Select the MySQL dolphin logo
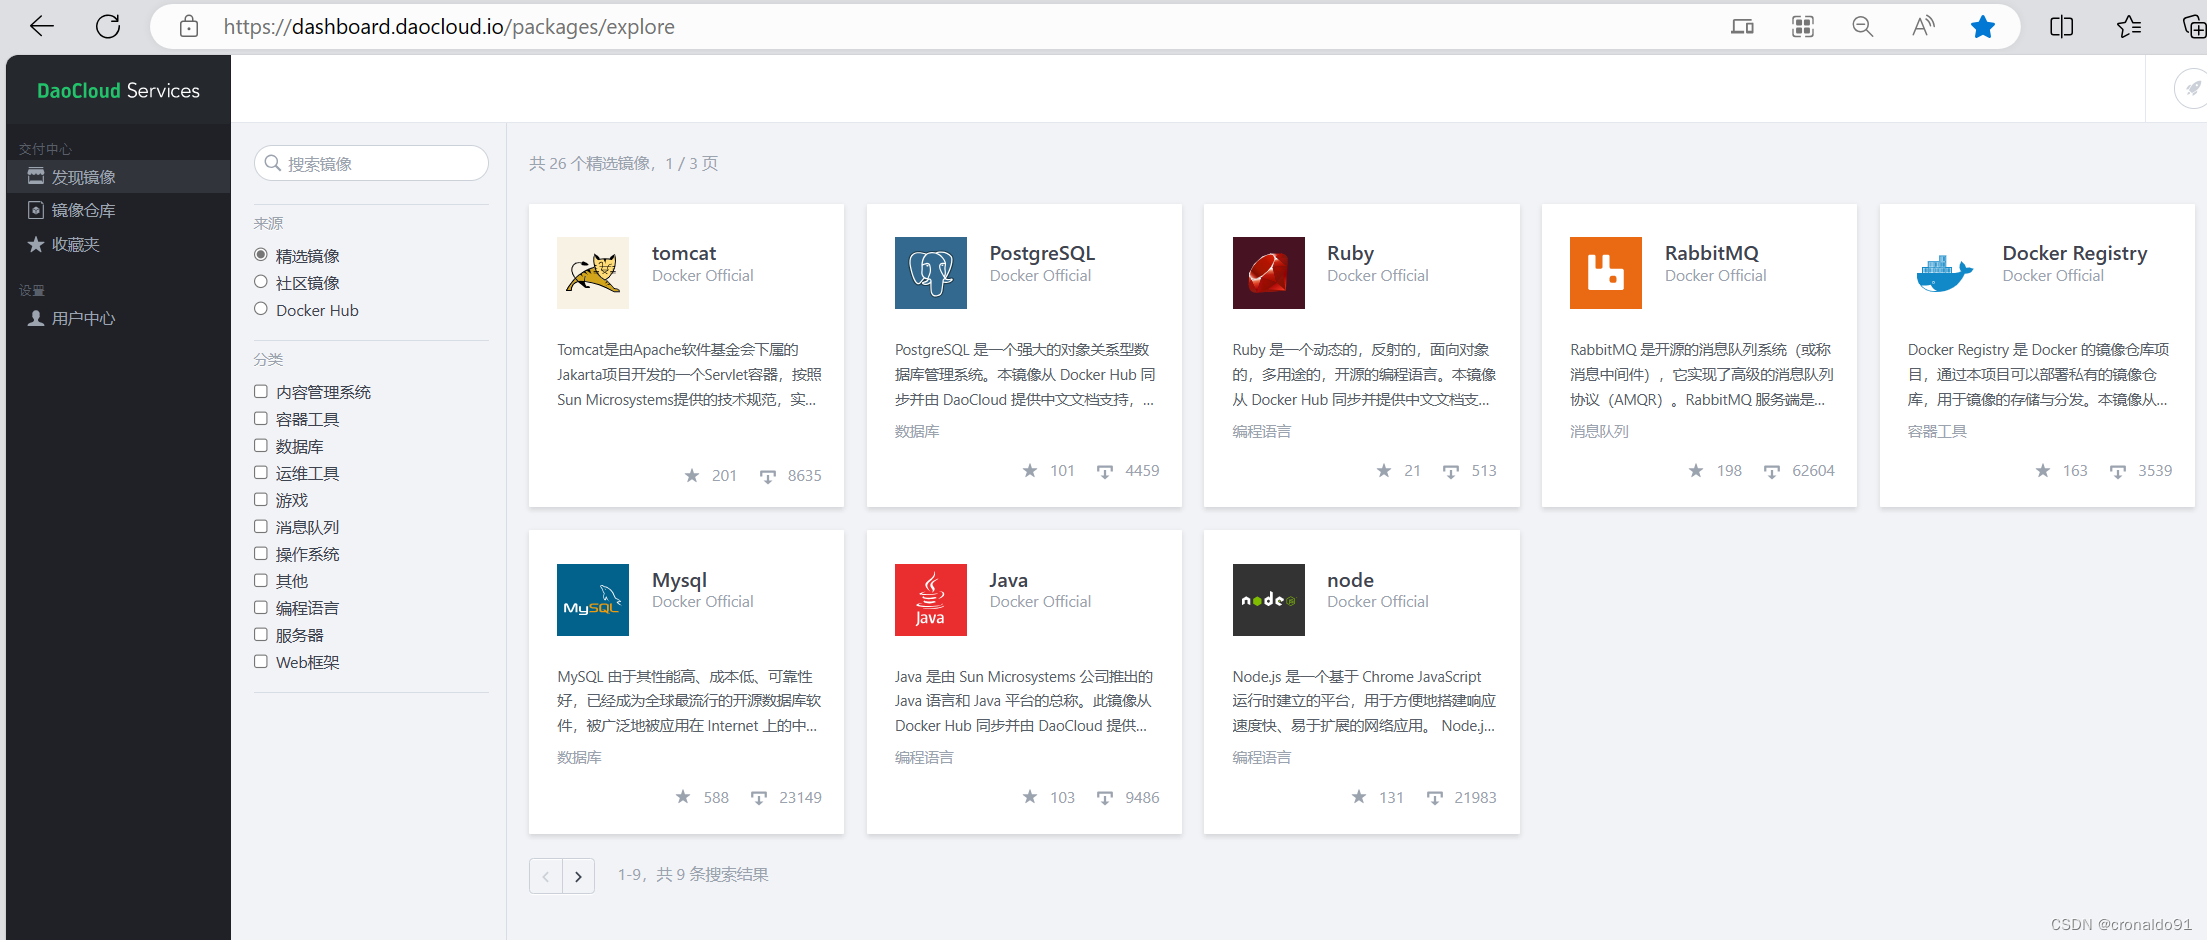The height and width of the screenshot is (940, 2207). pos(592,599)
